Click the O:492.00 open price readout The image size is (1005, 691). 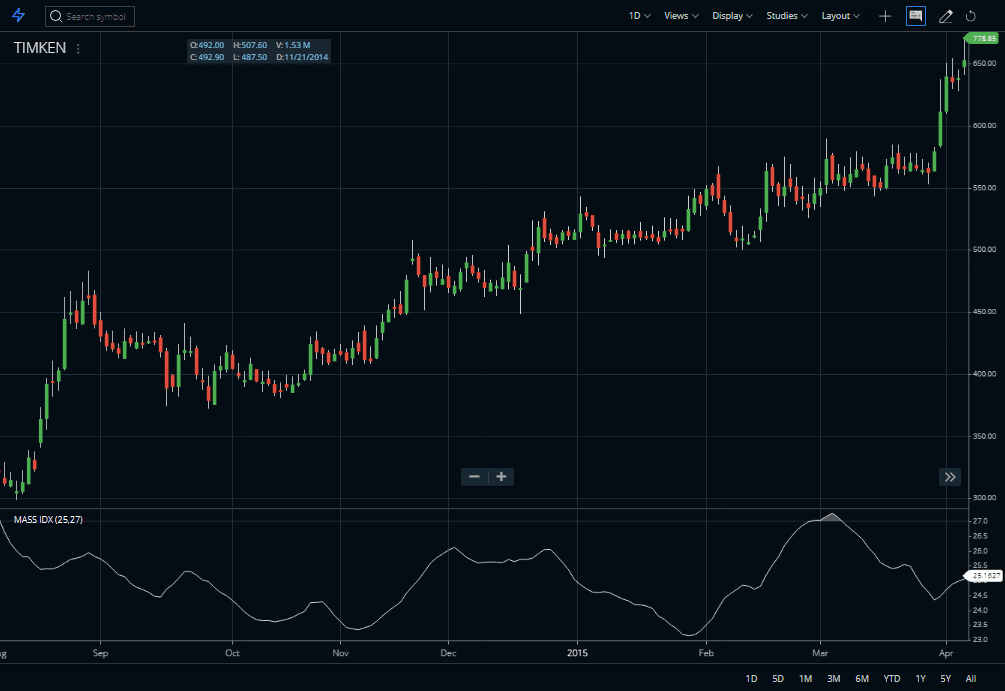(207, 45)
